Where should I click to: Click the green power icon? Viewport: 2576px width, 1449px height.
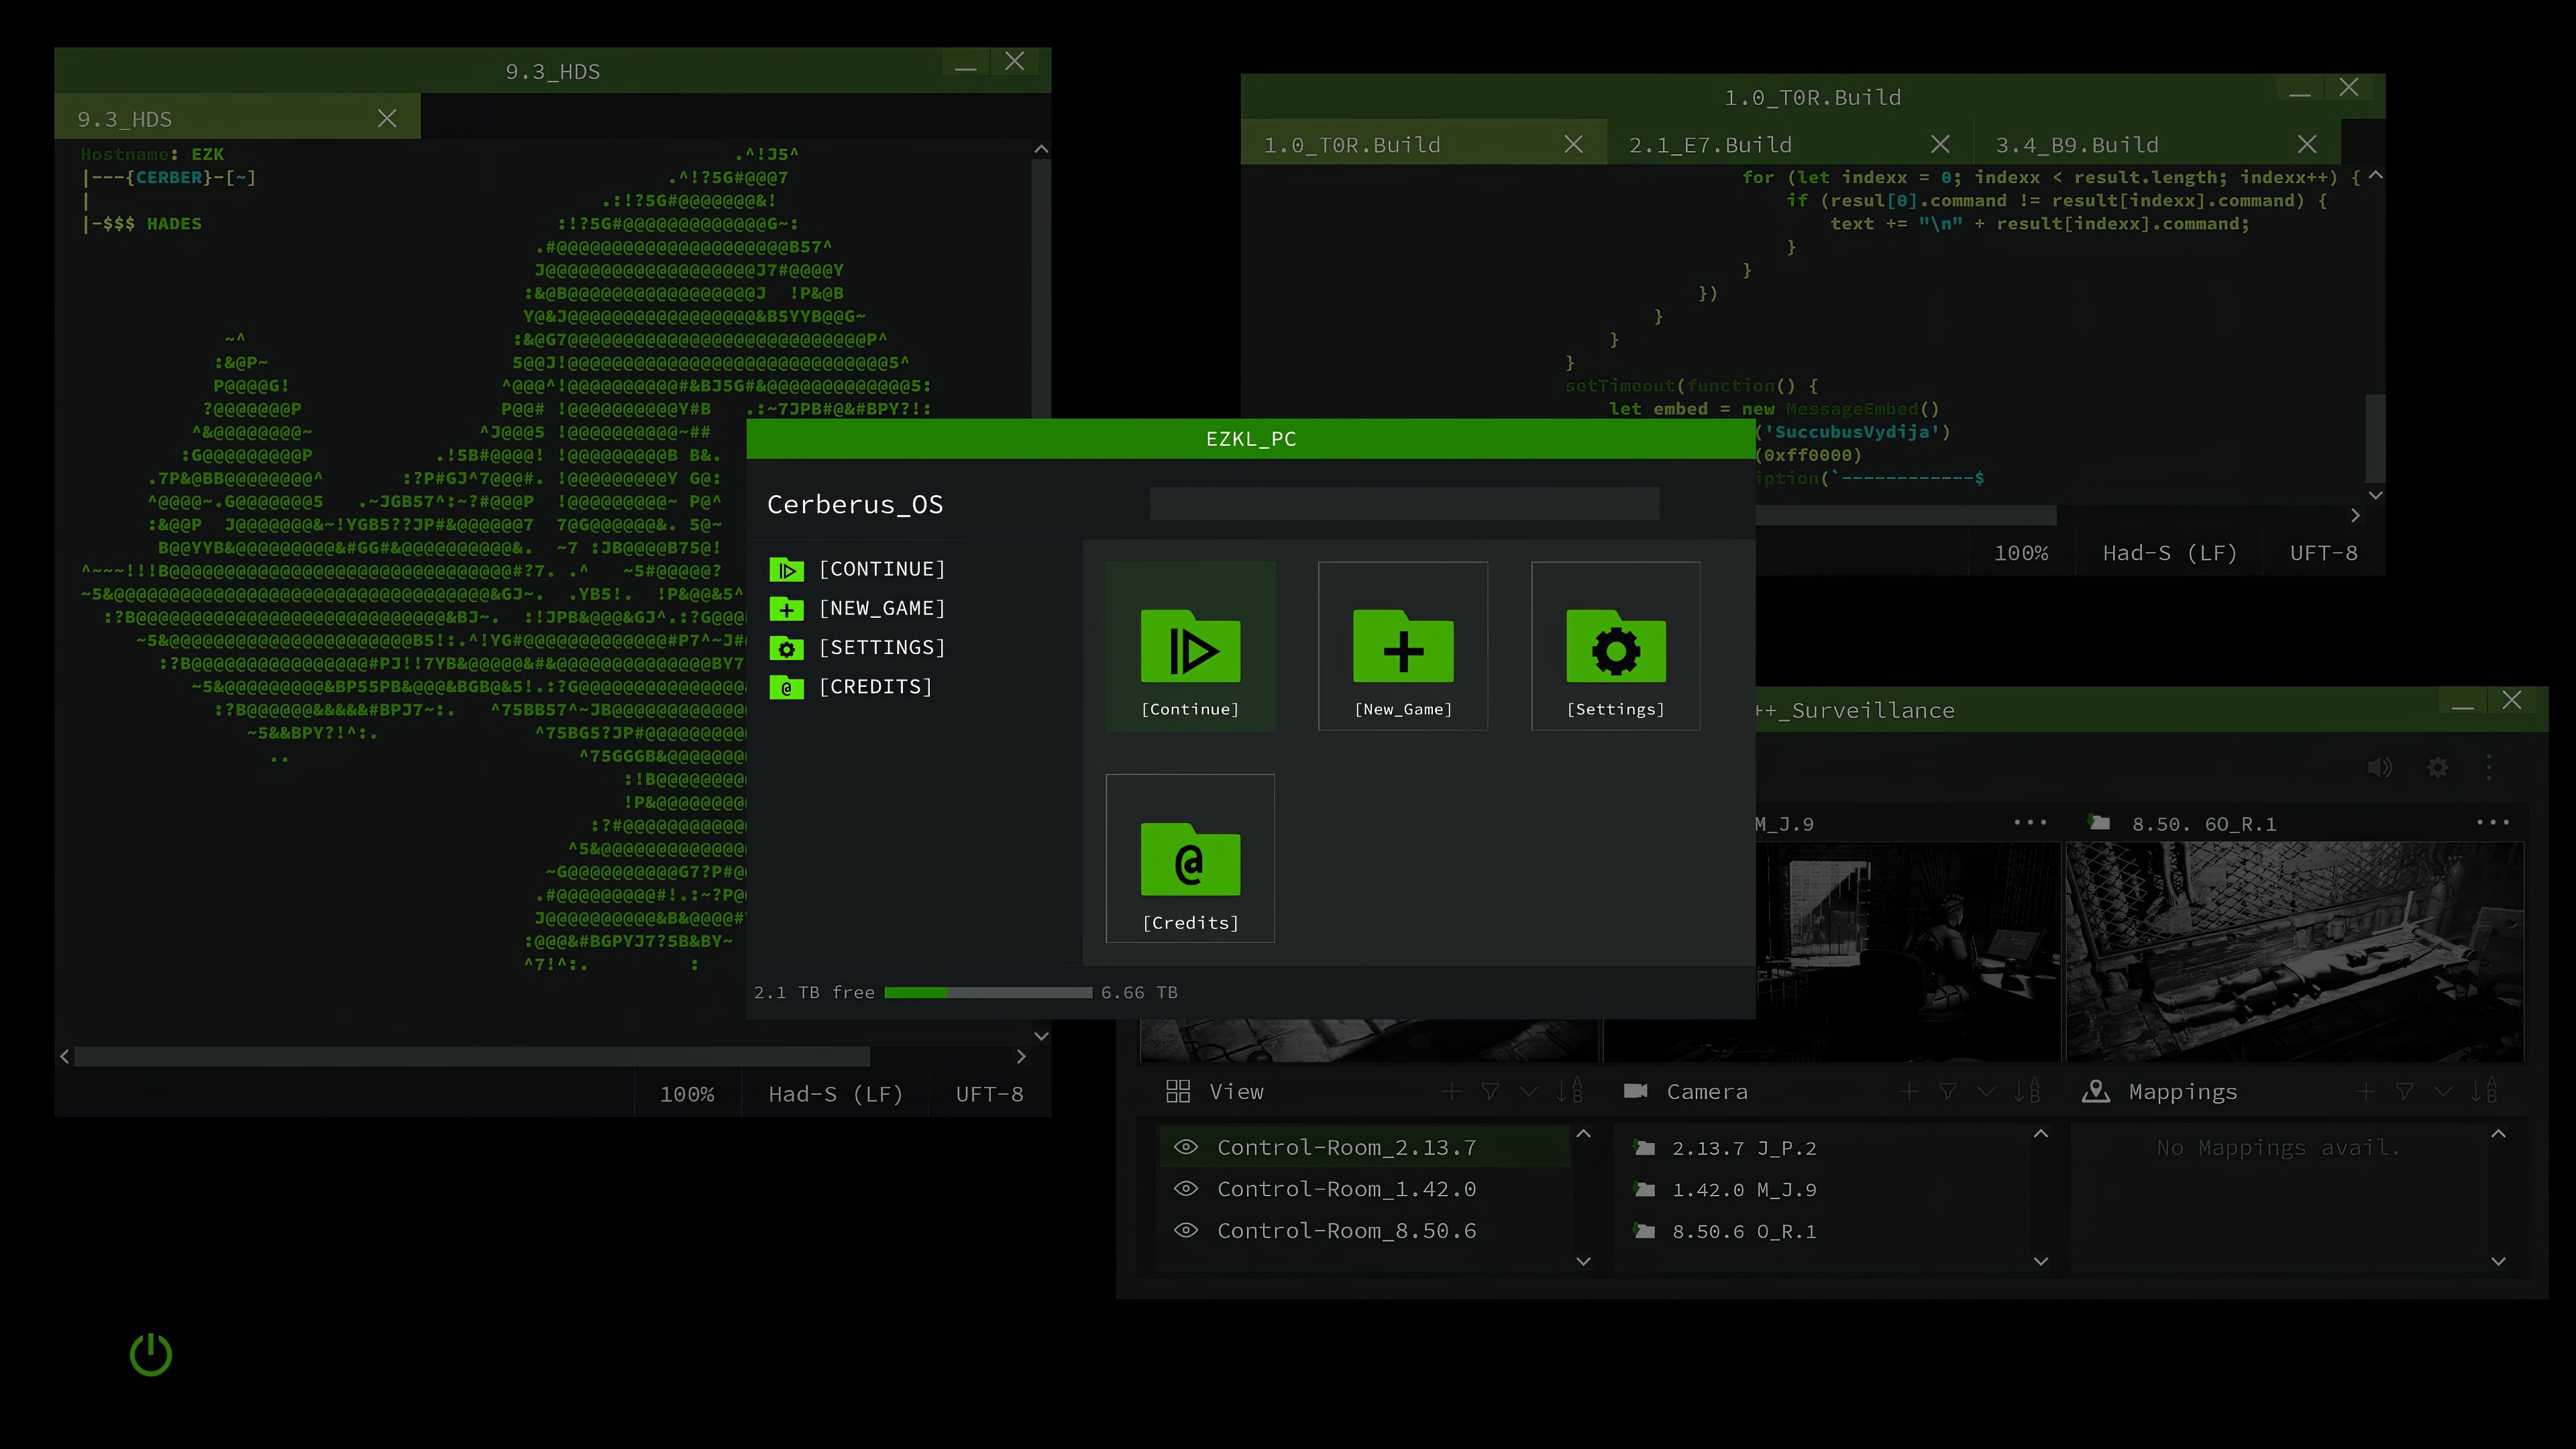coord(151,1355)
